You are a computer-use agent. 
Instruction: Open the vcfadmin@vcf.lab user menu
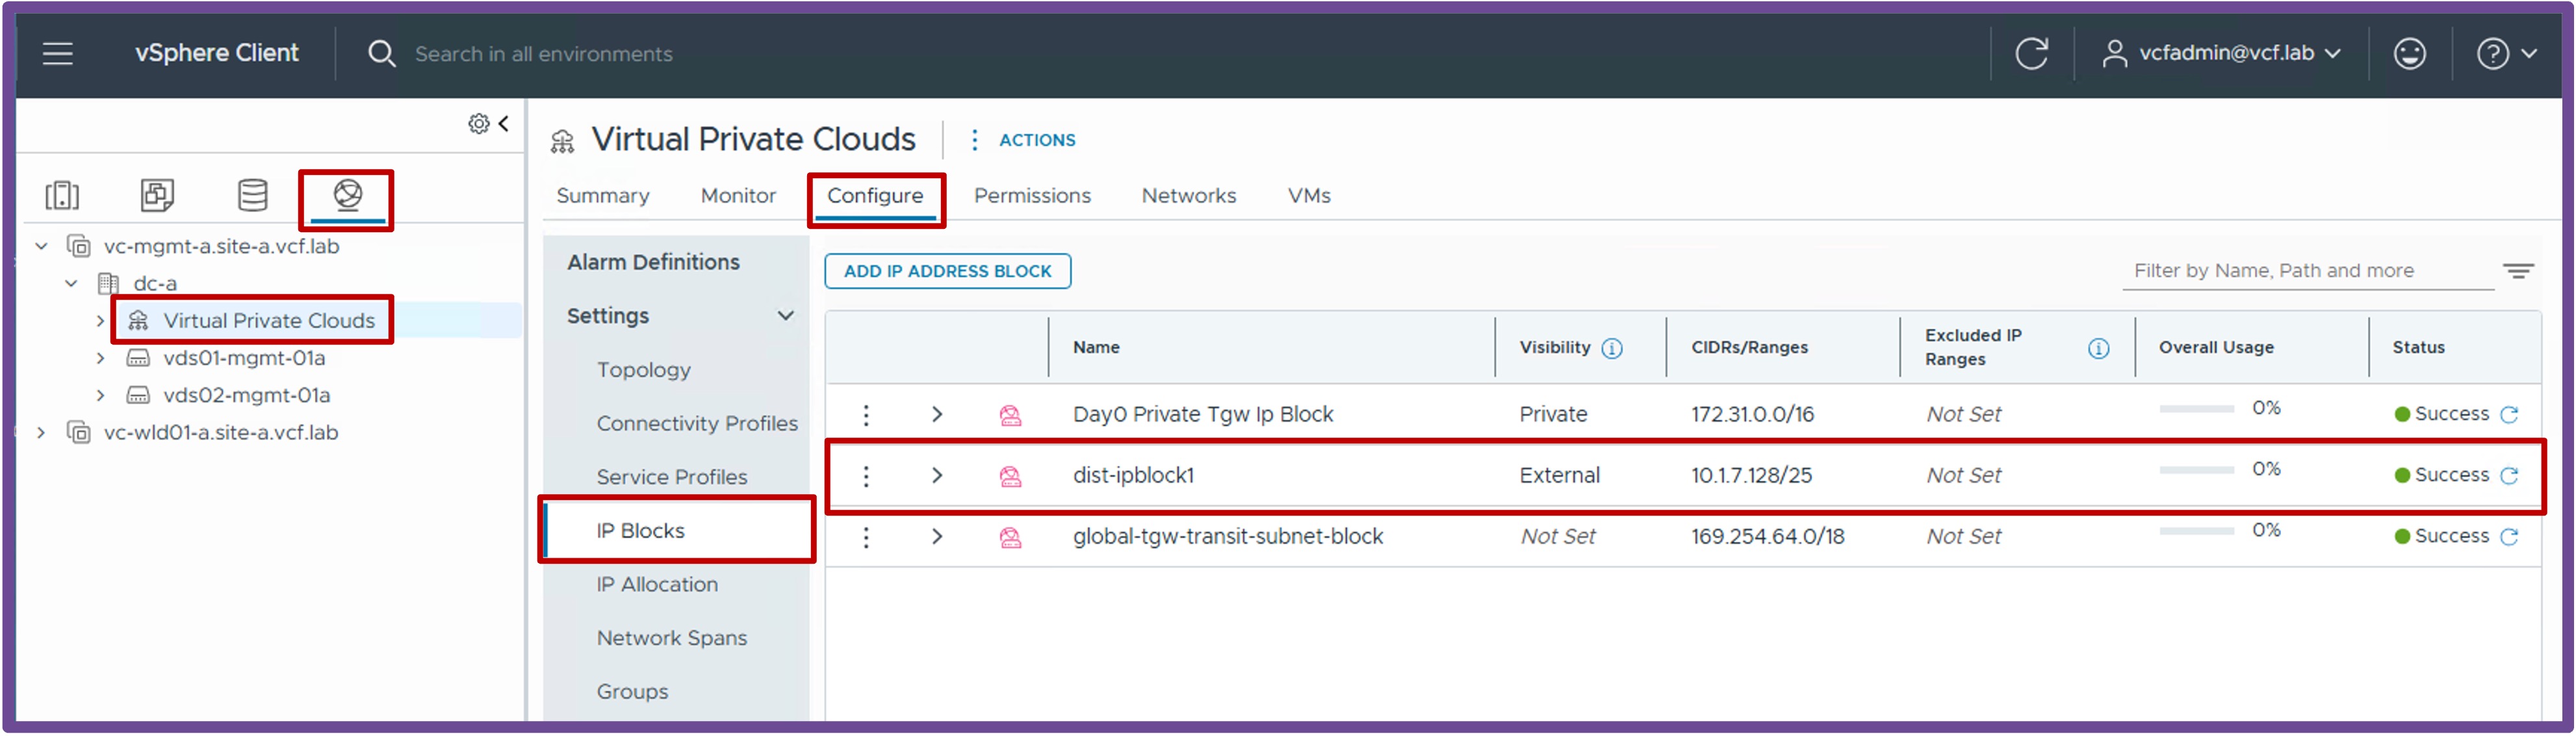click(x=2221, y=54)
